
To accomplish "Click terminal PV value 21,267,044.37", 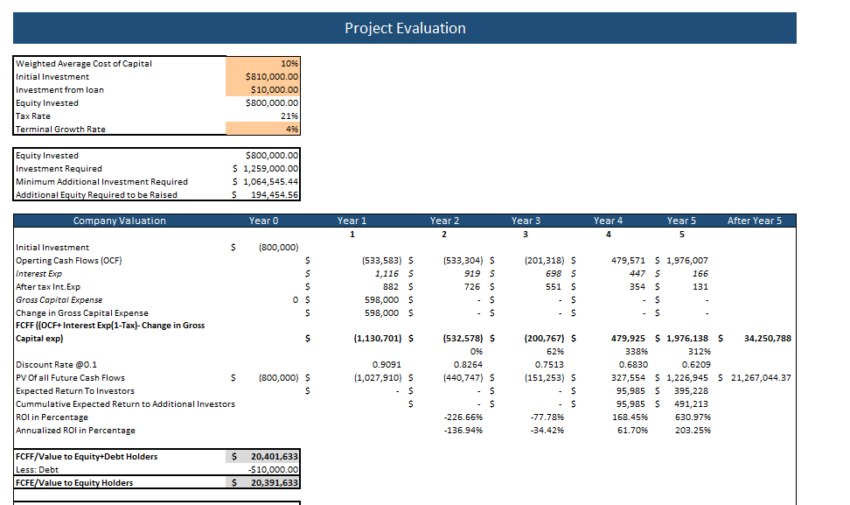I will pyautogui.click(x=761, y=378).
